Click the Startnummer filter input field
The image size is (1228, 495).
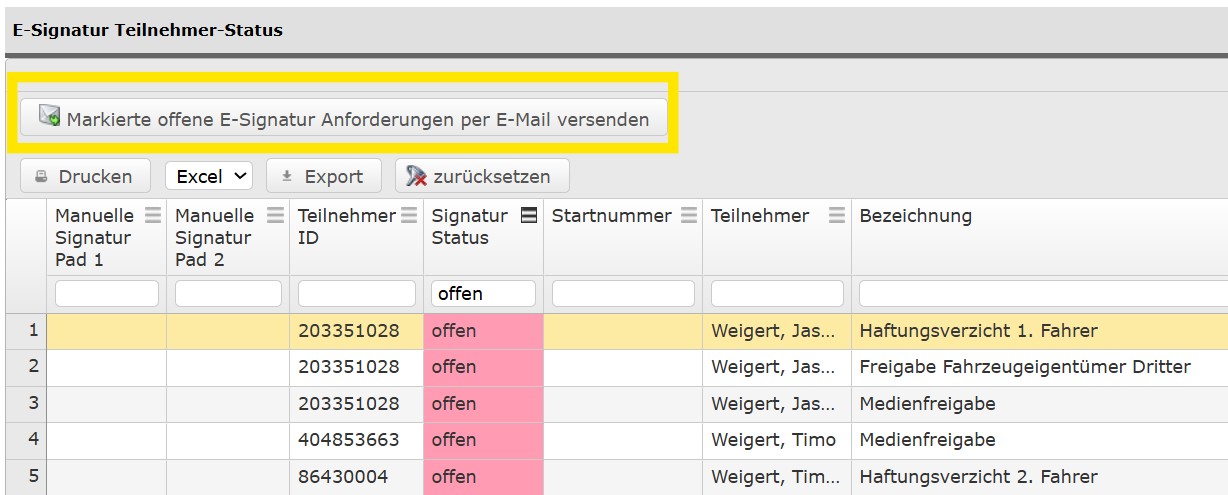(x=622, y=293)
